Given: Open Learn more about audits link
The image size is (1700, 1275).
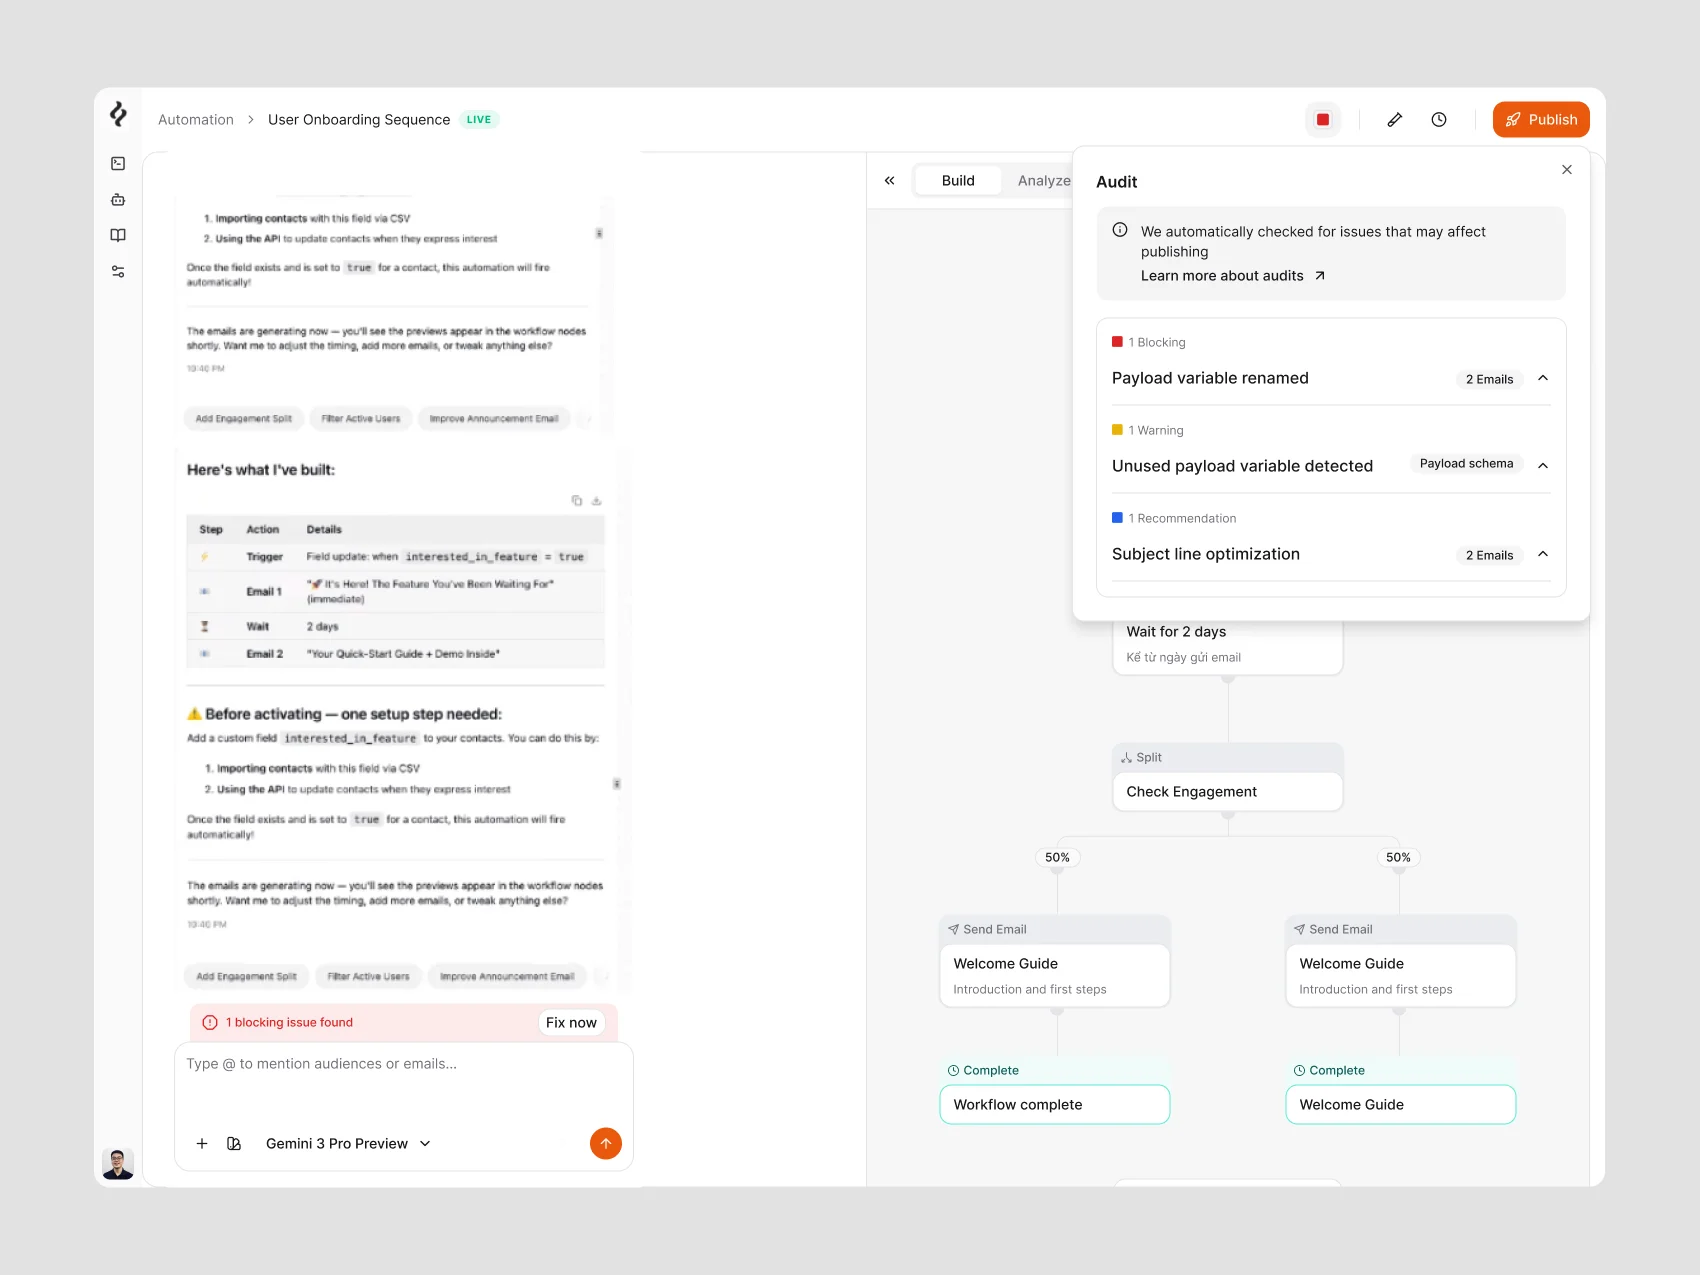Looking at the screenshot, I should (1233, 276).
